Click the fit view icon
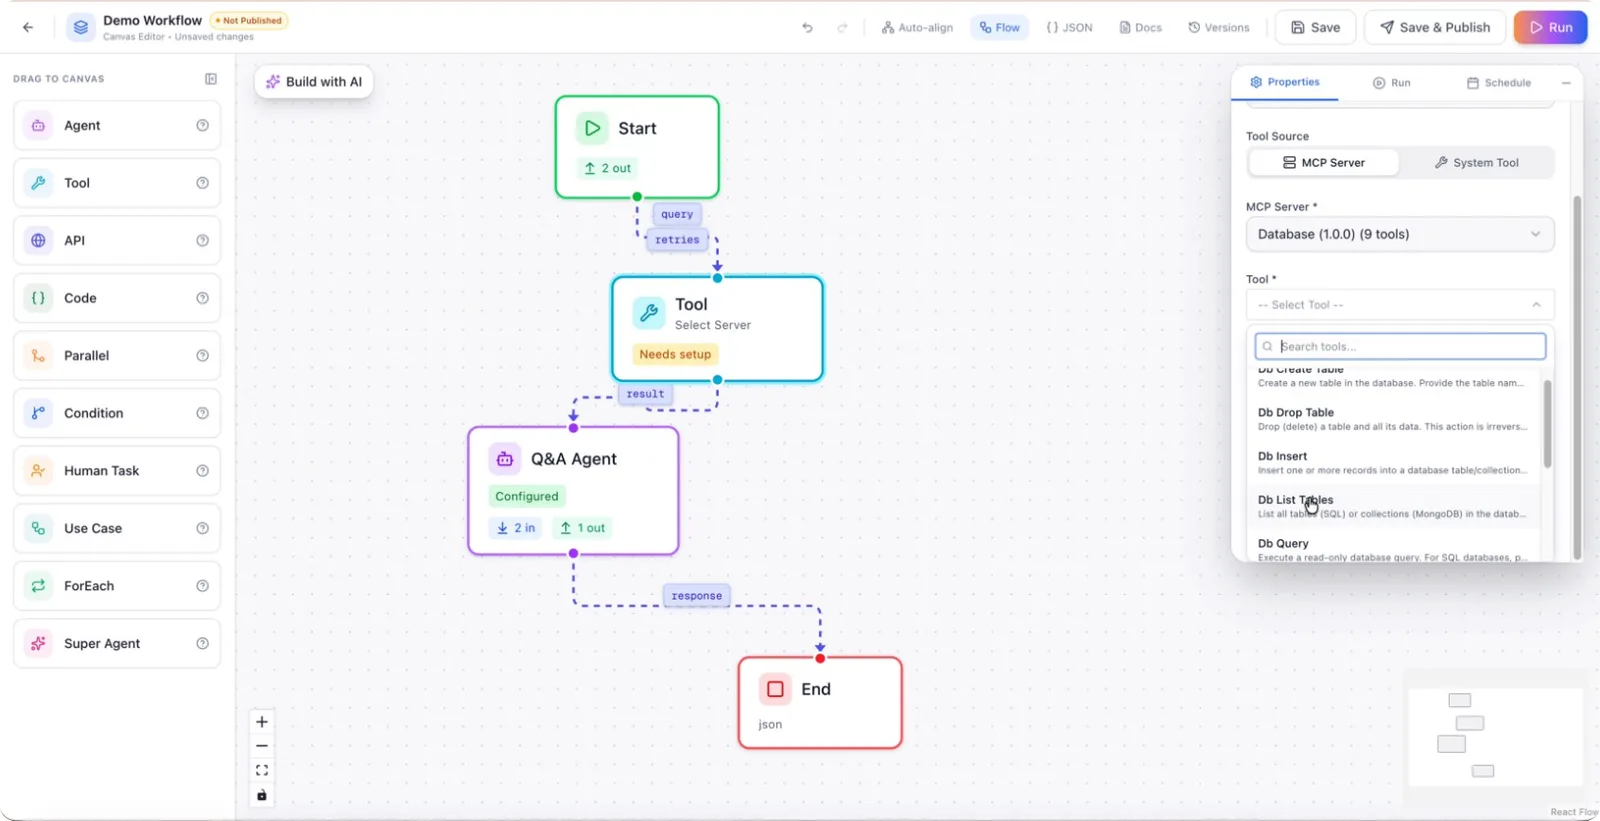1600x821 pixels. click(x=262, y=770)
